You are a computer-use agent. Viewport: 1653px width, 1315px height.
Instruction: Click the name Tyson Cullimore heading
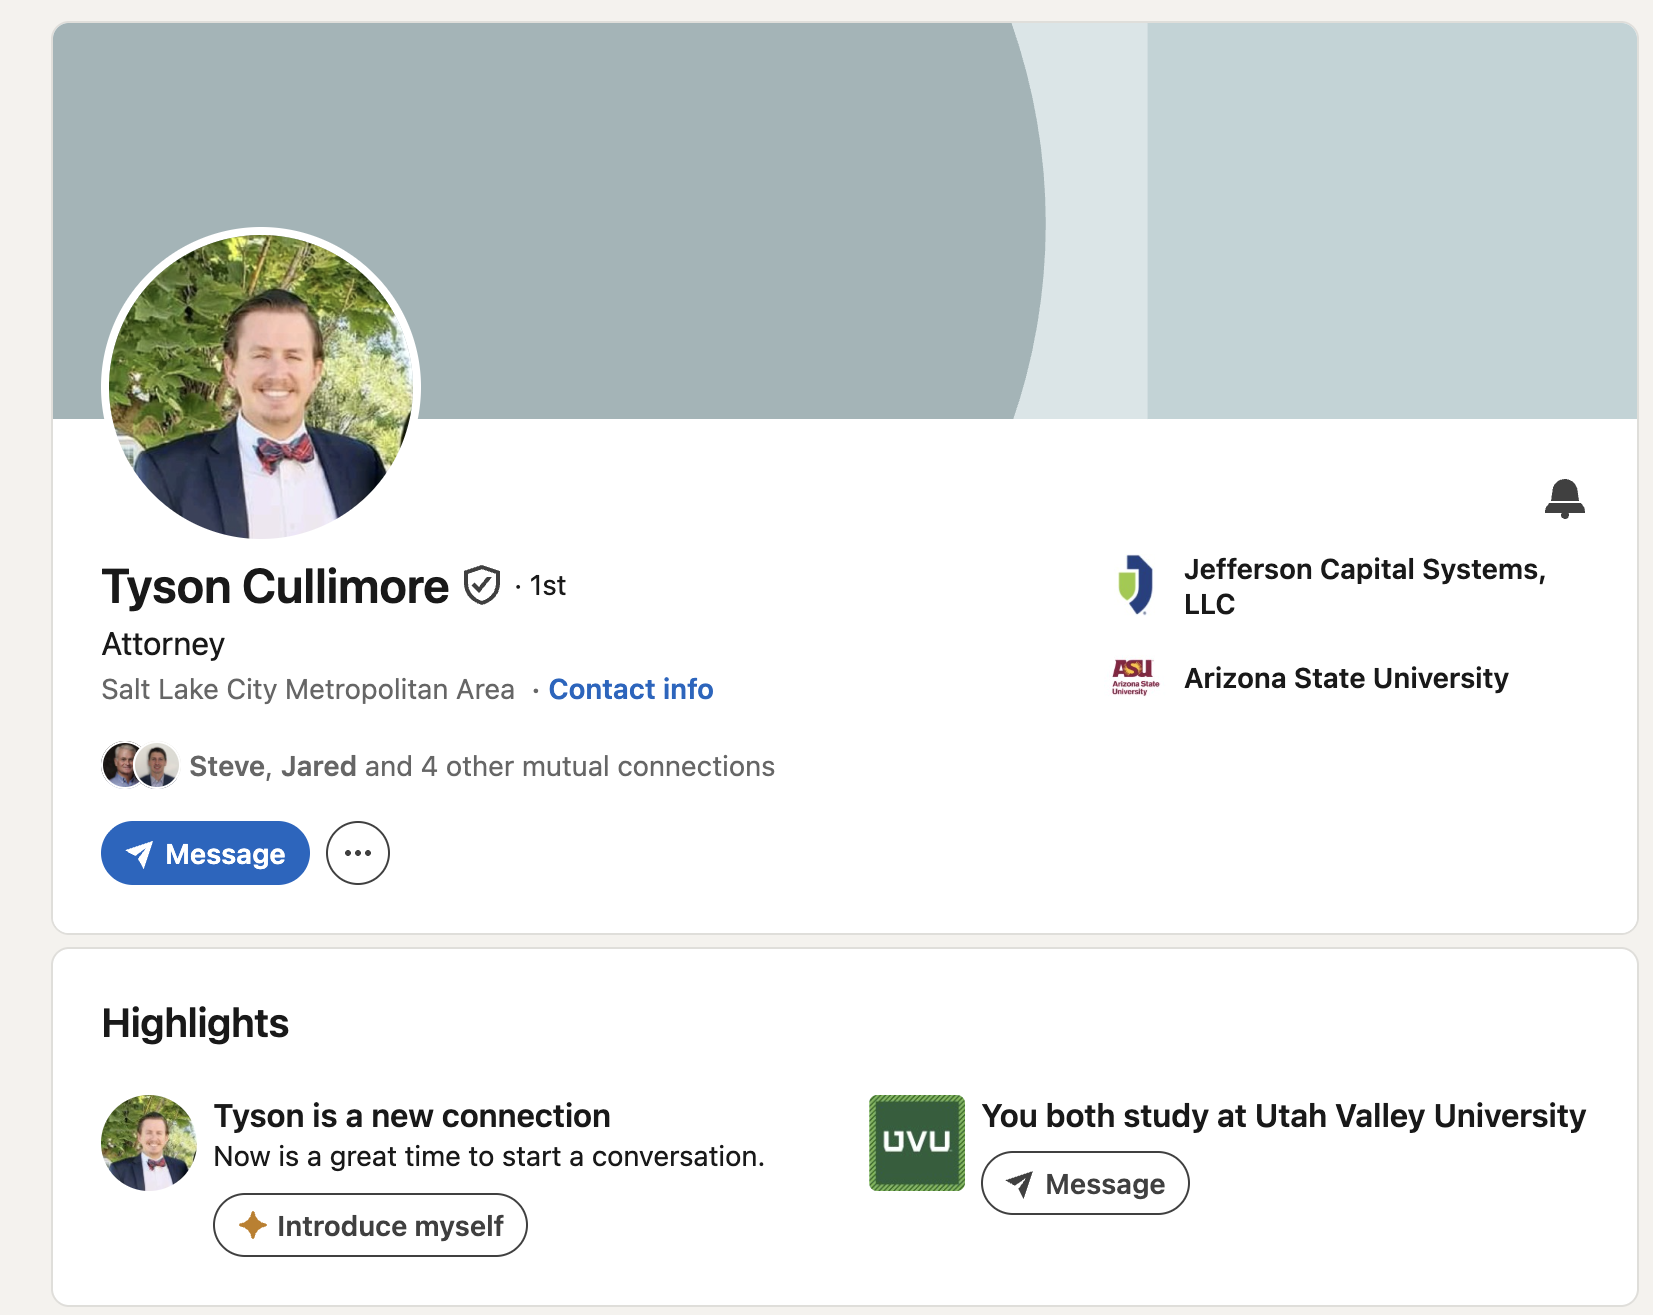tap(275, 586)
